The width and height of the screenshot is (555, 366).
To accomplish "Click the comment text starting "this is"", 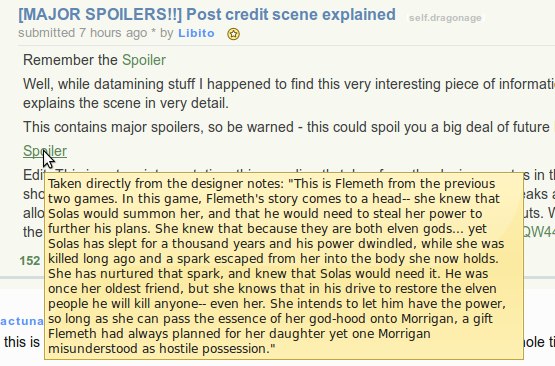I will (22, 342).
